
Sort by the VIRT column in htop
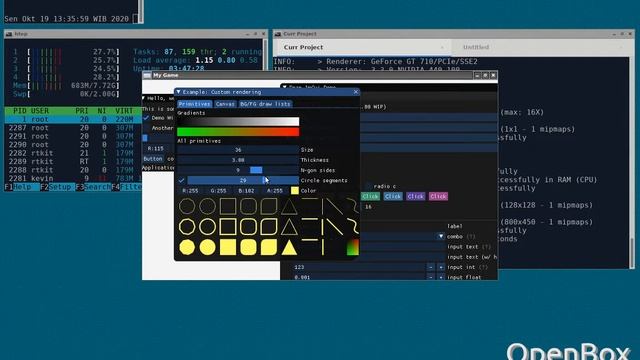coord(124,111)
